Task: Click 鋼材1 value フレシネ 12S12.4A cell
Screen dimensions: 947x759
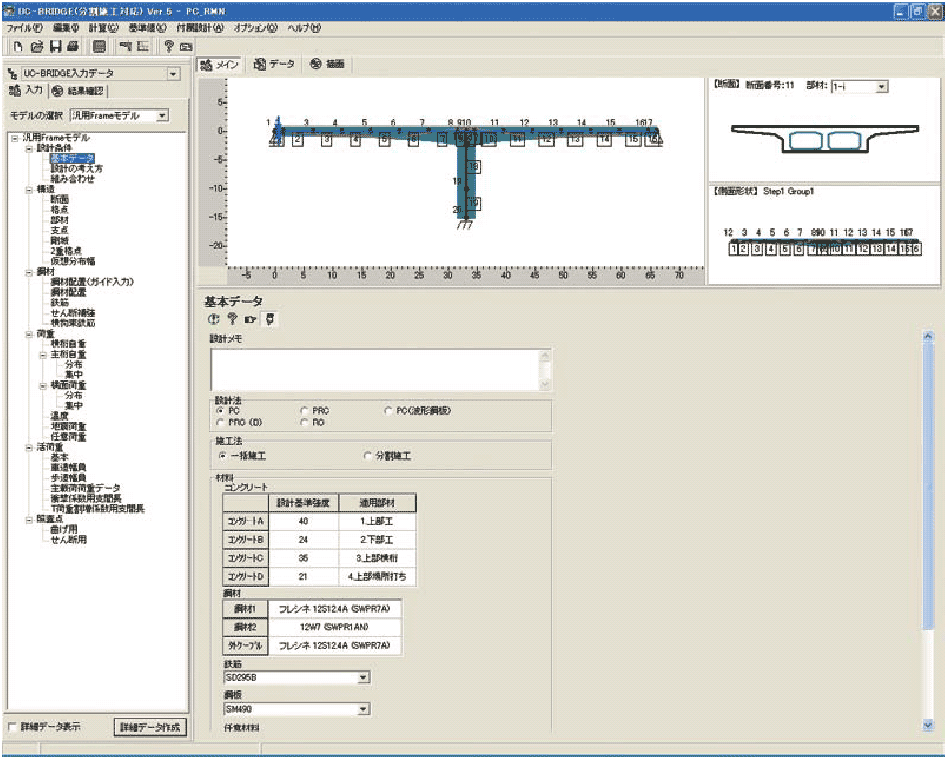Action: 335,609
